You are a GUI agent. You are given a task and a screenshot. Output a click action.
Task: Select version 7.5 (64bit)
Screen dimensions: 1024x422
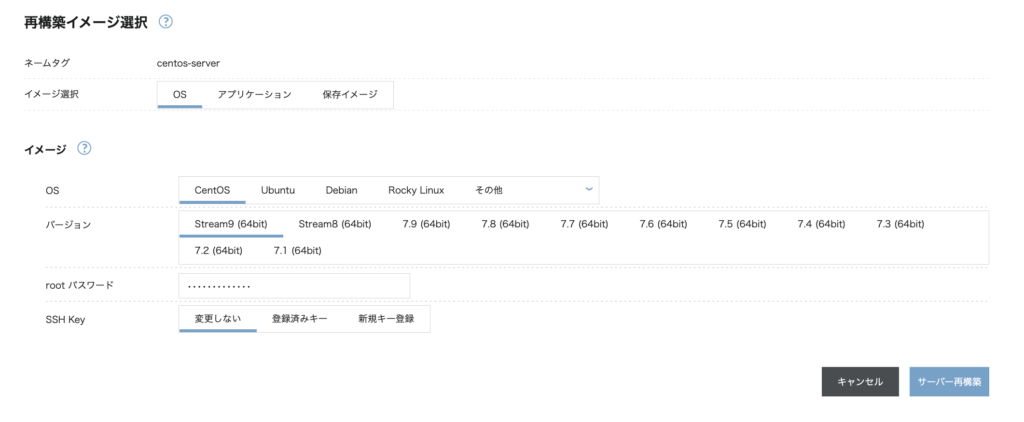coord(743,224)
